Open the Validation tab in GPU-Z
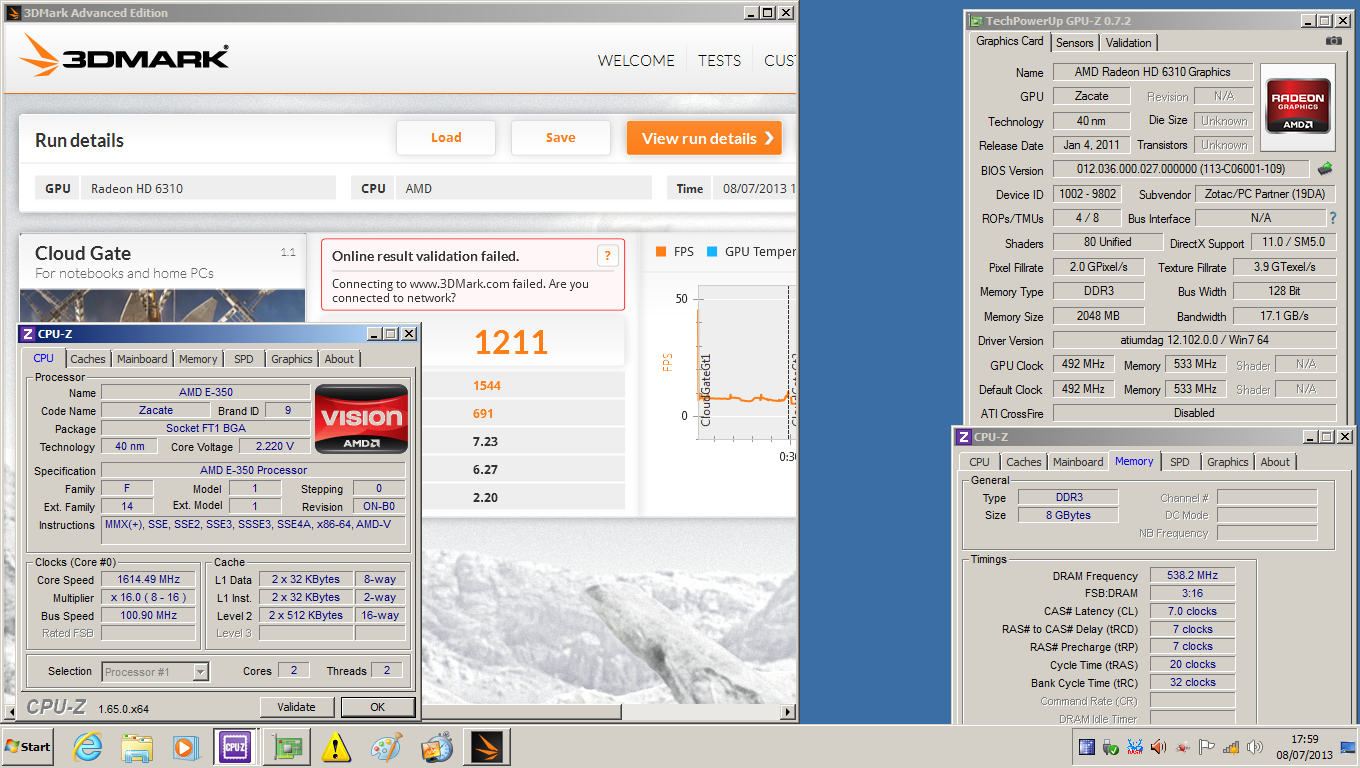The image size is (1360, 768). pyautogui.click(x=1129, y=43)
